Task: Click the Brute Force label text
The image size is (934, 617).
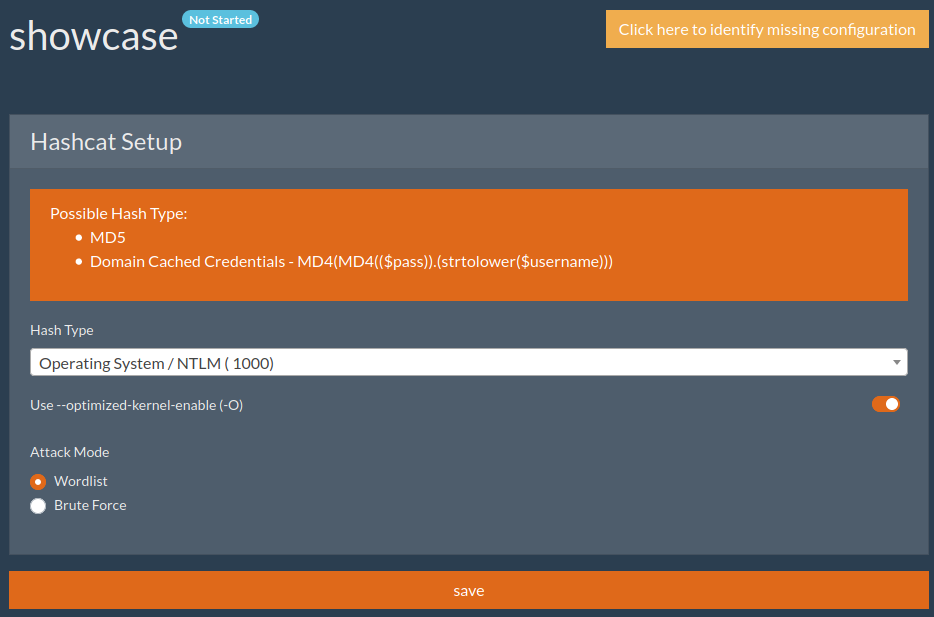Action: tap(90, 505)
